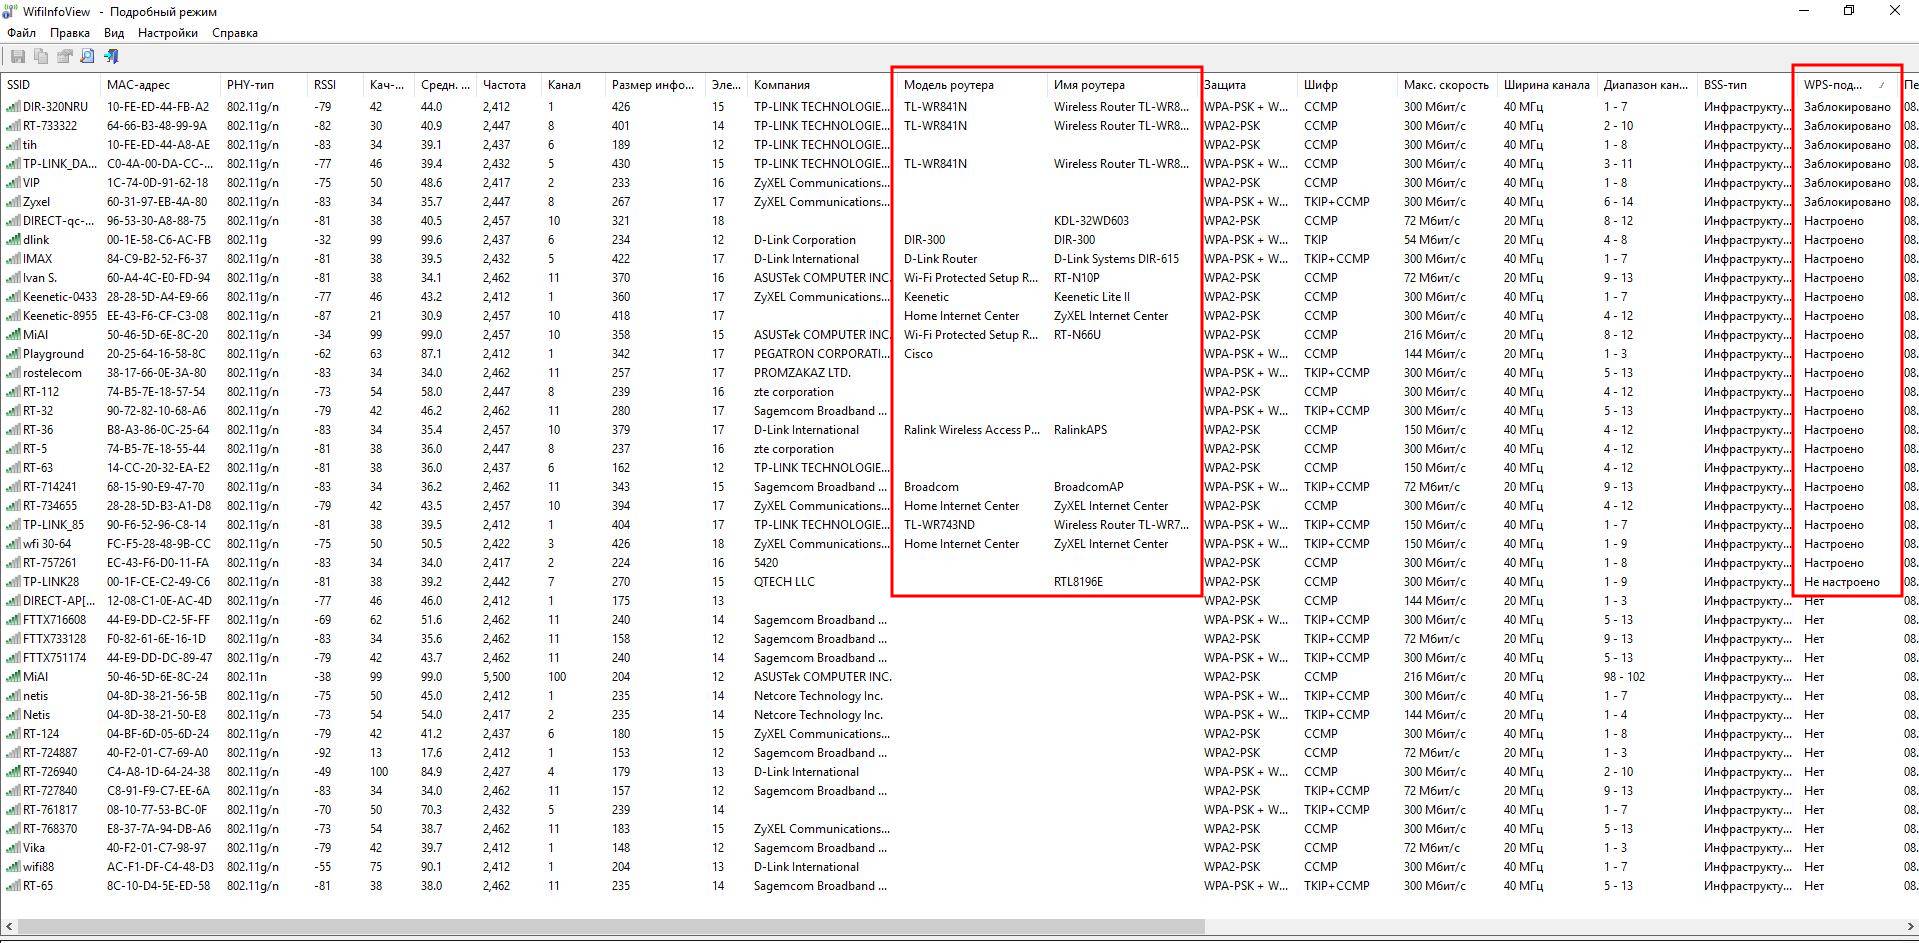The height and width of the screenshot is (943, 1919).
Task: Click the Частота column header
Action: pyautogui.click(x=503, y=85)
